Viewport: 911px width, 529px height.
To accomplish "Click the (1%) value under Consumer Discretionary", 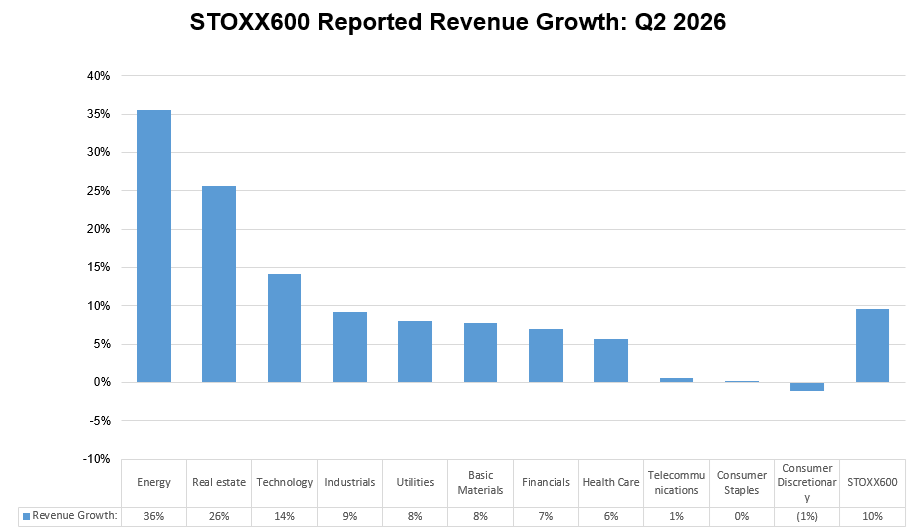I will click(807, 516).
